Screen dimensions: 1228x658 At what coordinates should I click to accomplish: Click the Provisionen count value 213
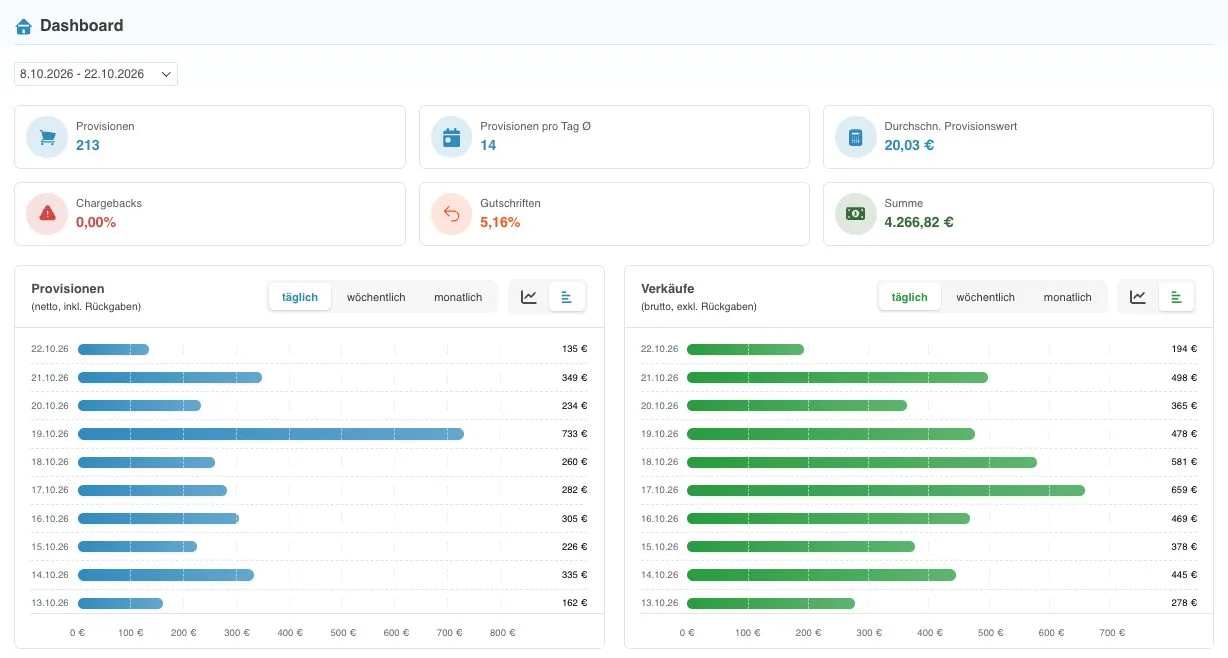(88, 145)
